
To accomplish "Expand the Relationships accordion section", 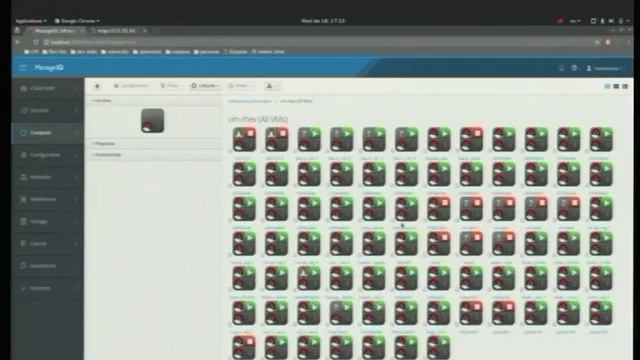I will 154,155.
